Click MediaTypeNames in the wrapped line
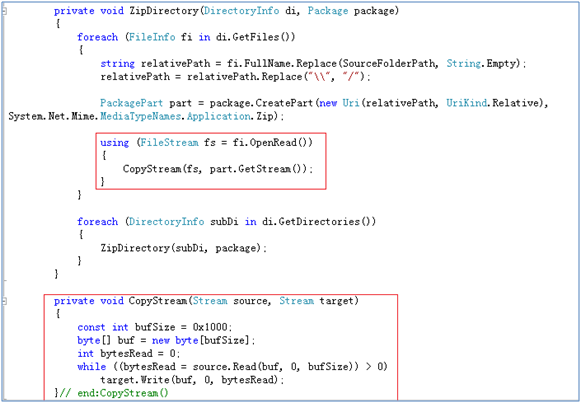The height and width of the screenshot is (403, 582). (x=140, y=117)
